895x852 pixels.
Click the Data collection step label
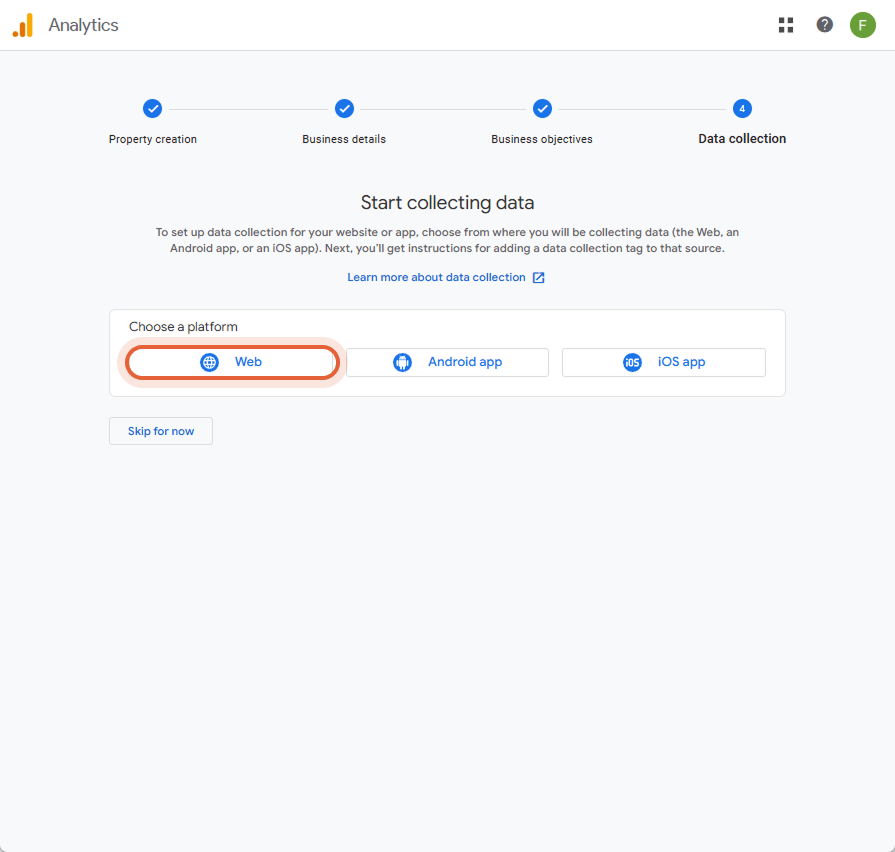tap(742, 139)
